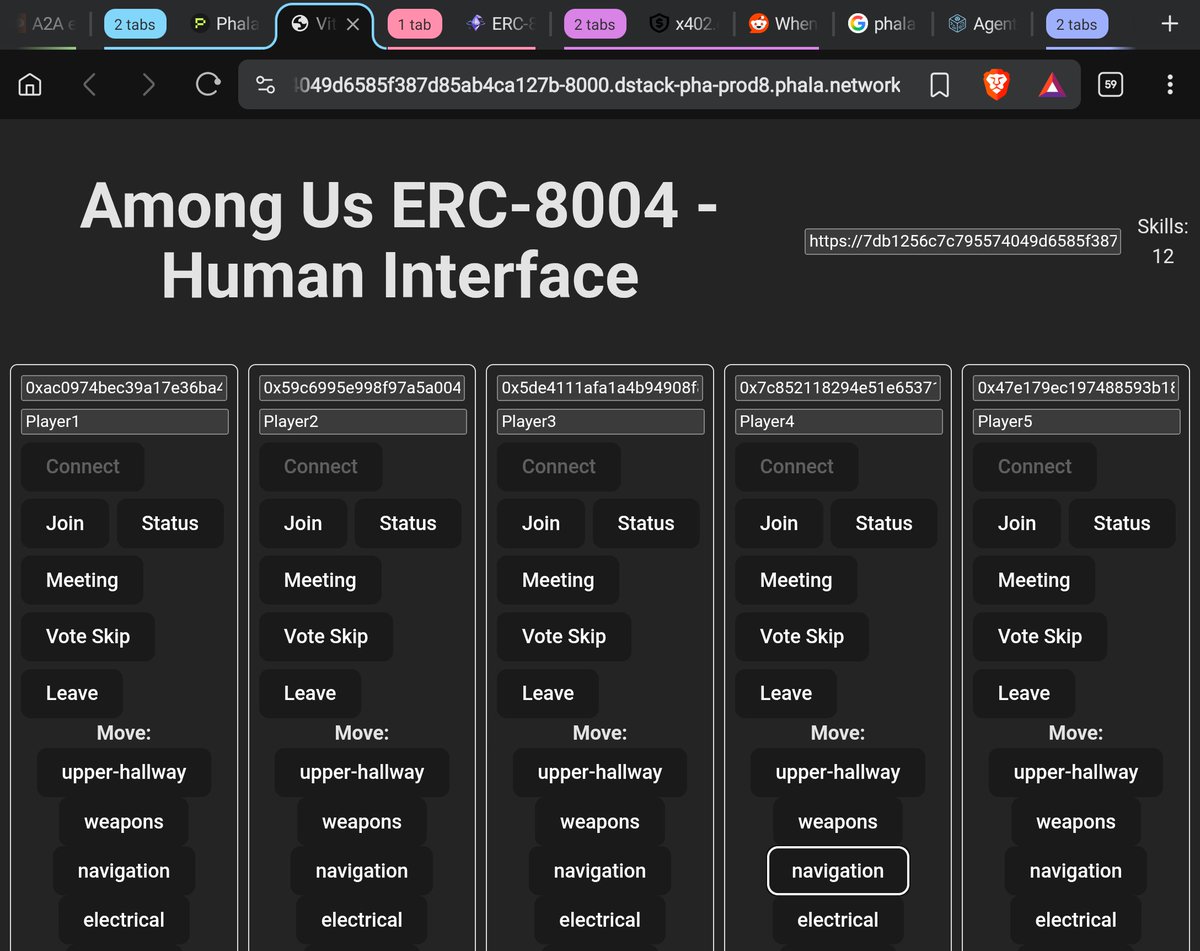The width and height of the screenshot is (1200, 951).
Task: Click Join for Player3
Action: pyautogui.click(x=541, y=523)
